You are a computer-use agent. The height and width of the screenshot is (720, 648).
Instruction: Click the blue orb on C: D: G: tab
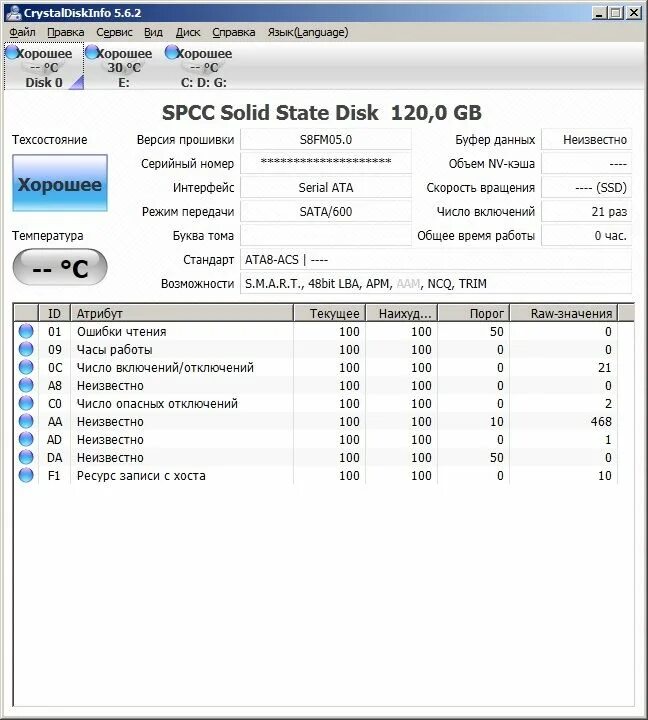point(172,52)
